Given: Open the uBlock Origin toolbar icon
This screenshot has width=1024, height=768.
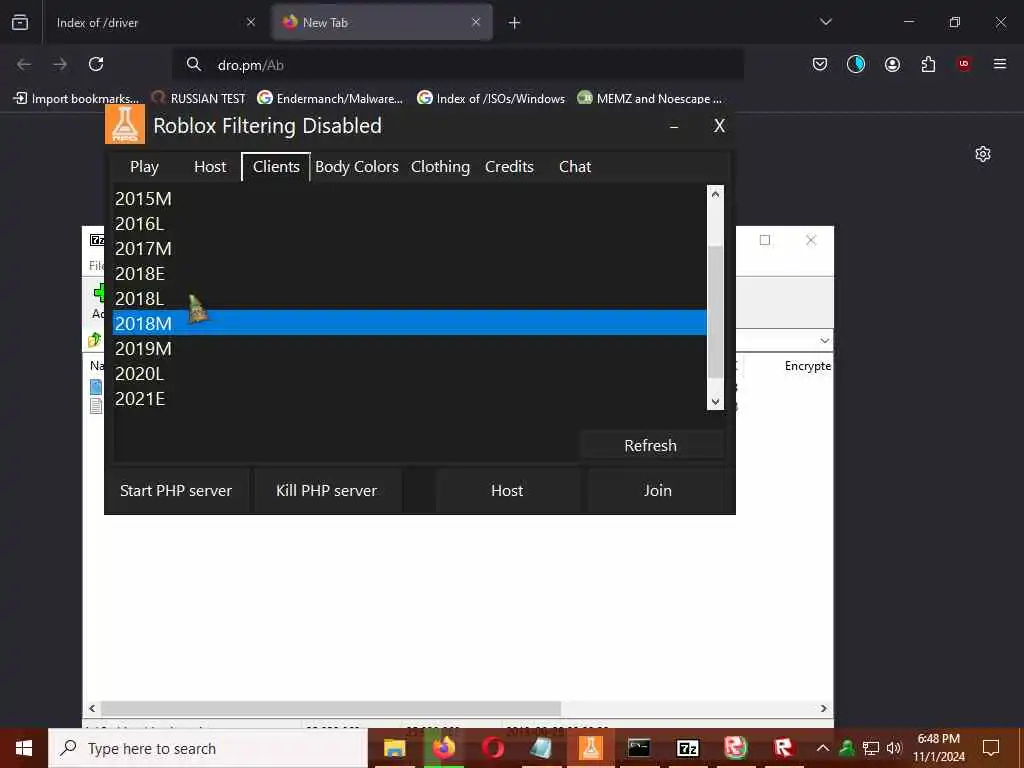Looking at the screenshot, I should click(964, 64).
